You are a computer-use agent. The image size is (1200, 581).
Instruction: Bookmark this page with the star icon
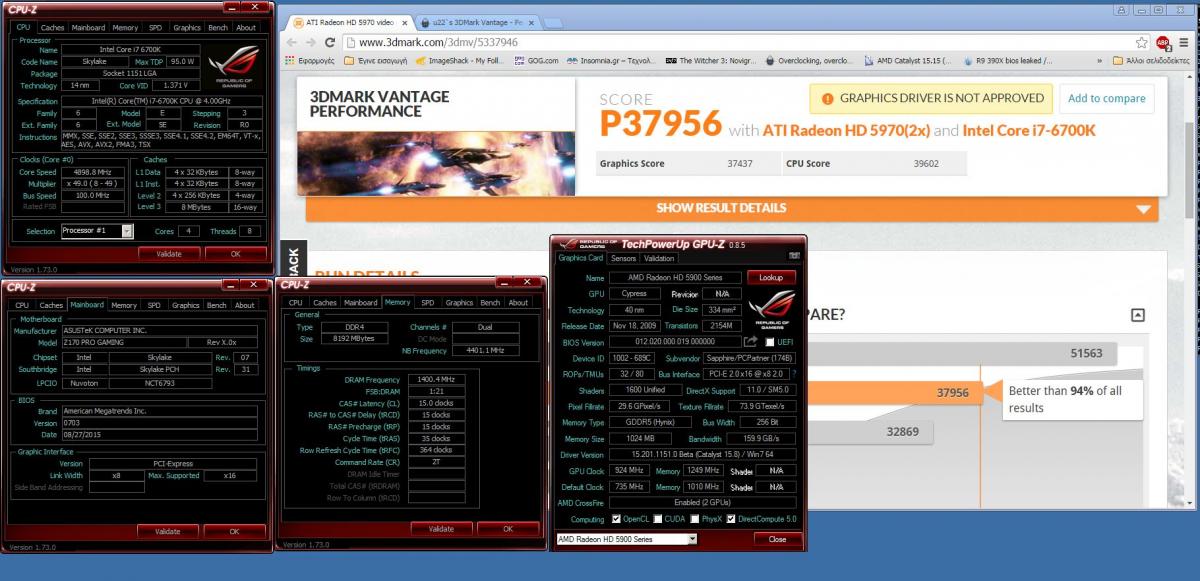coord(1142,42)
